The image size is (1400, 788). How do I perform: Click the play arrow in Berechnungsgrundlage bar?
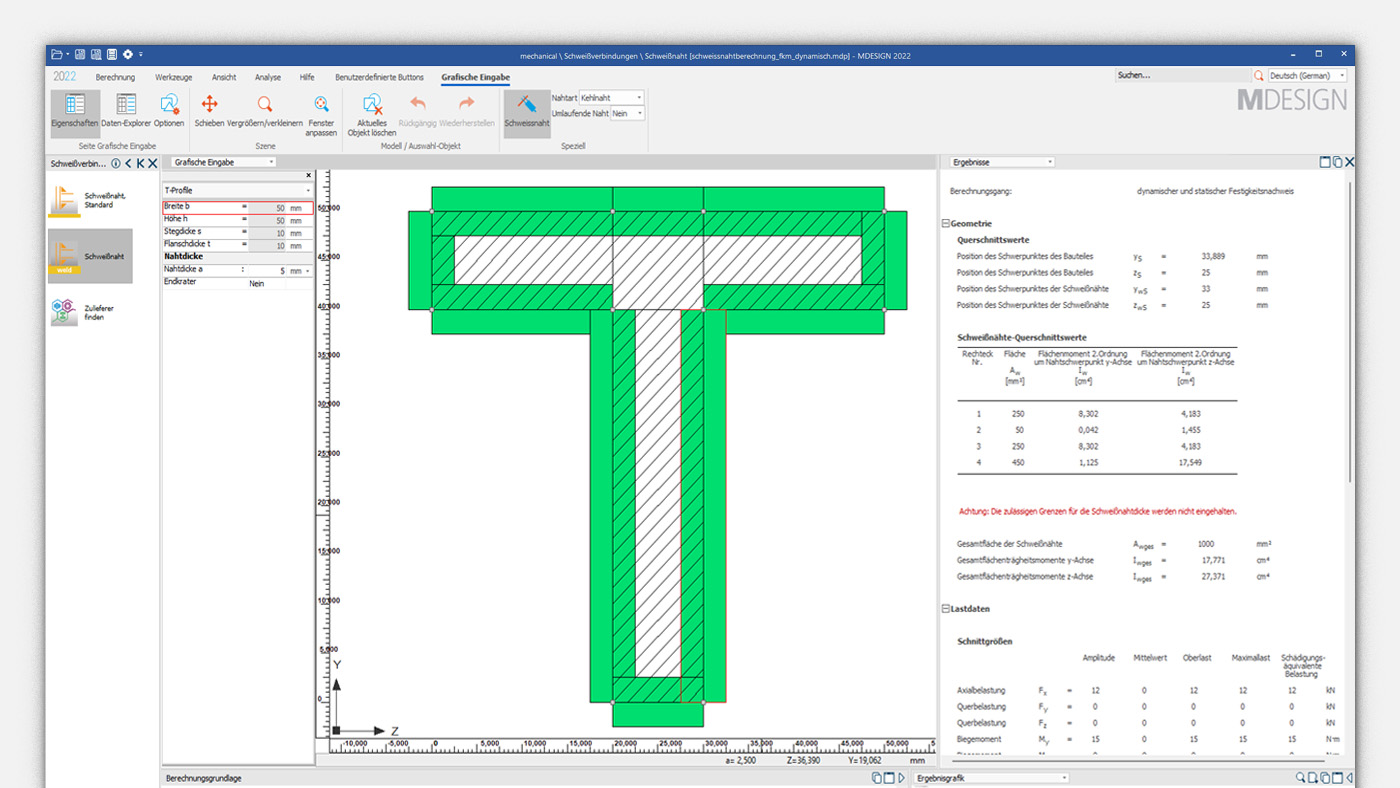[901, 777]
